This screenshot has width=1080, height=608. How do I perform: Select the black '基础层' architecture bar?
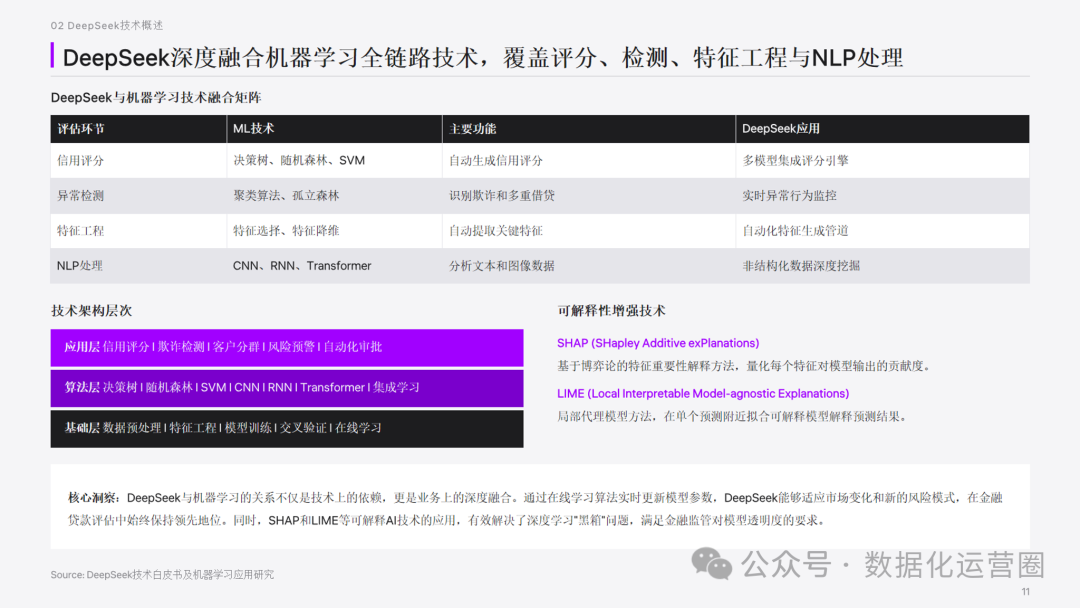[x=287, y=428]
